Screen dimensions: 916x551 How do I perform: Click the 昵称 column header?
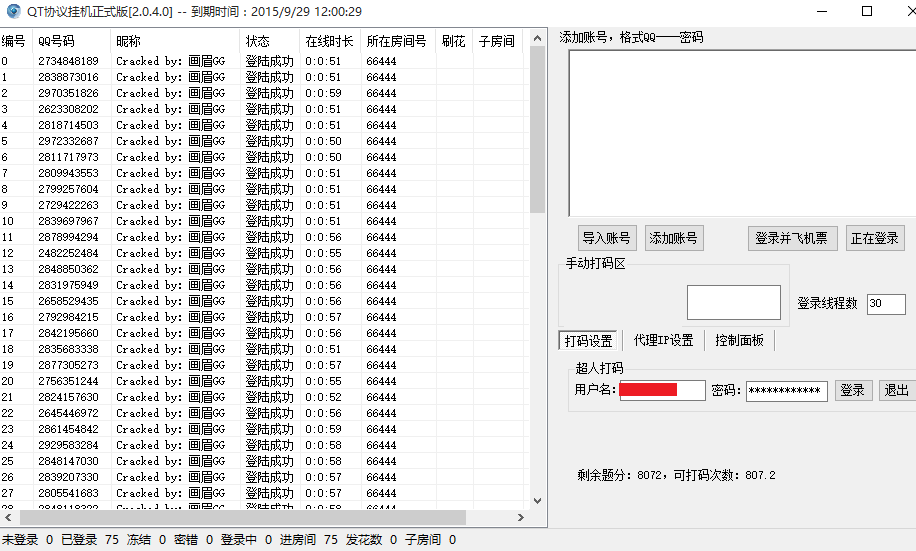(x=175, y=41)
